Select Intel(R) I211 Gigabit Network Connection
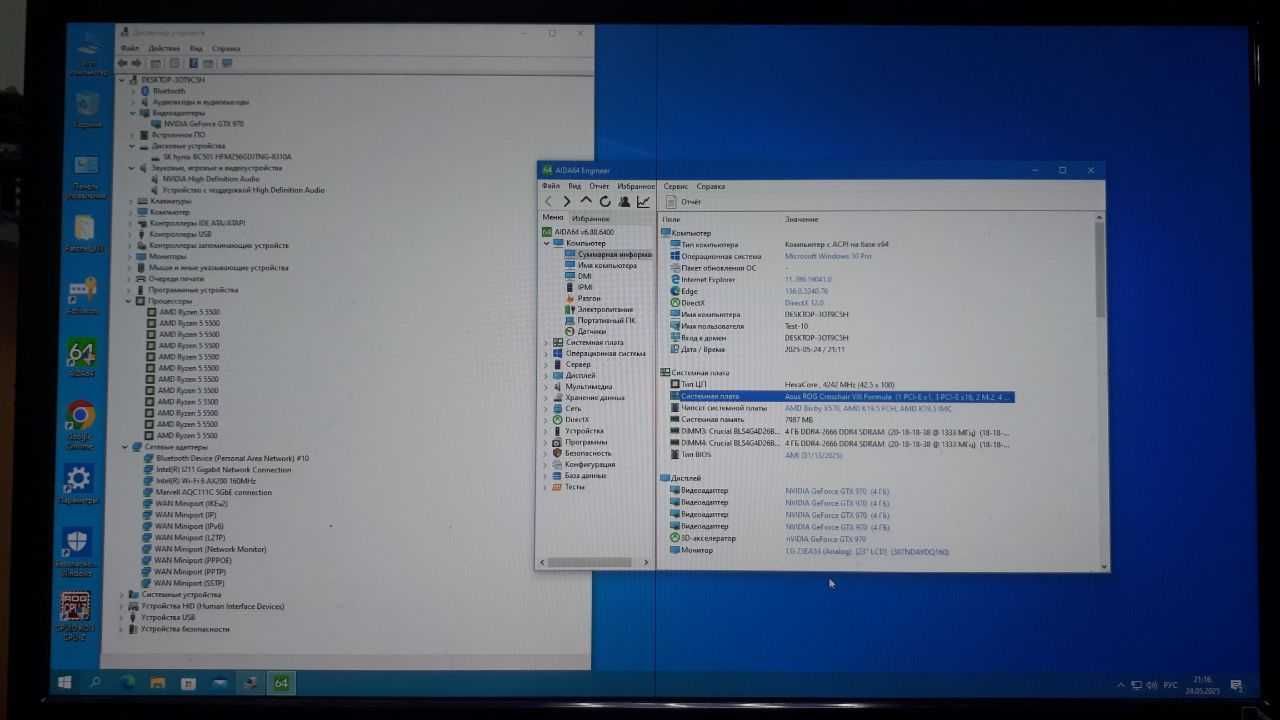The width and height of the screenshot is (1280, 720). point(216,469)
